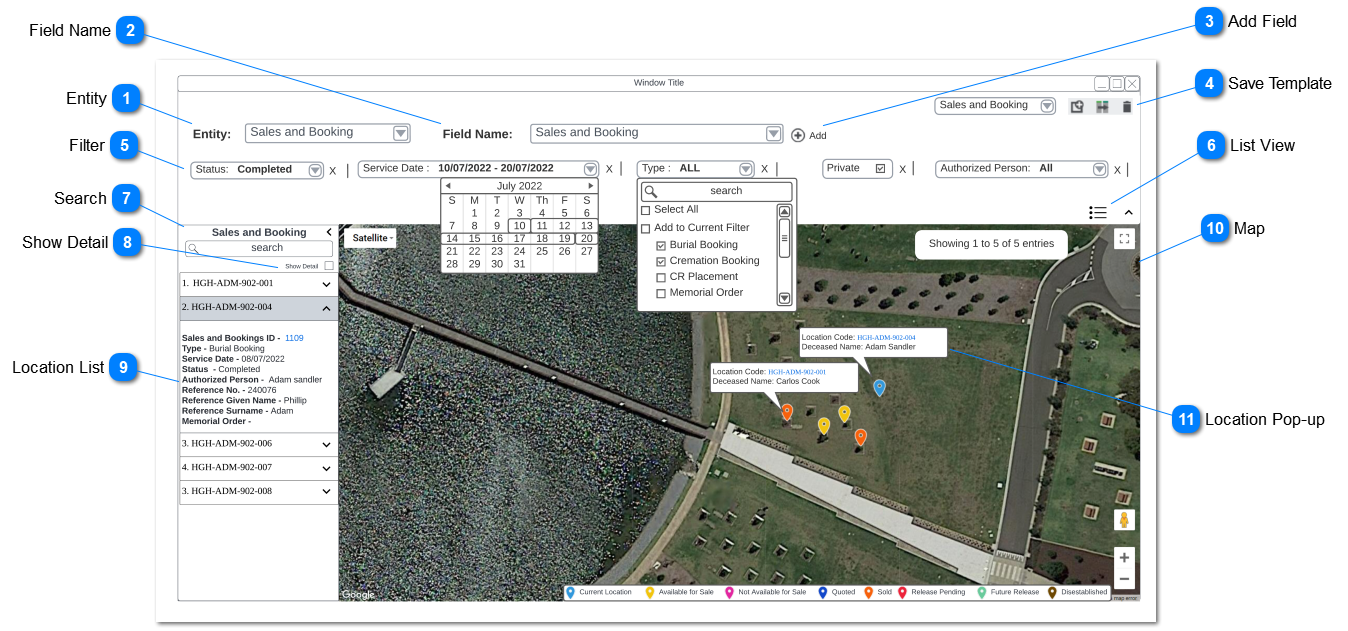Viewport: 1348px width, 631px height.
Task: Open Sales and Bookings ID 1109 link
Action: pos(294,338)
